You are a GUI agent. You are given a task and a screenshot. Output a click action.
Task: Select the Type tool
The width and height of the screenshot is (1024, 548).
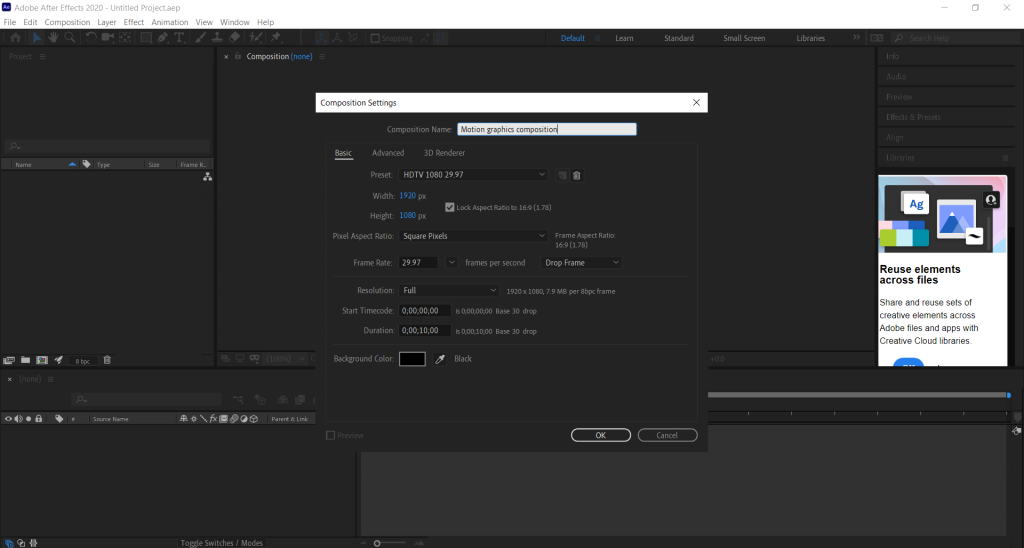pyautogui.click(x=180, y=38)
